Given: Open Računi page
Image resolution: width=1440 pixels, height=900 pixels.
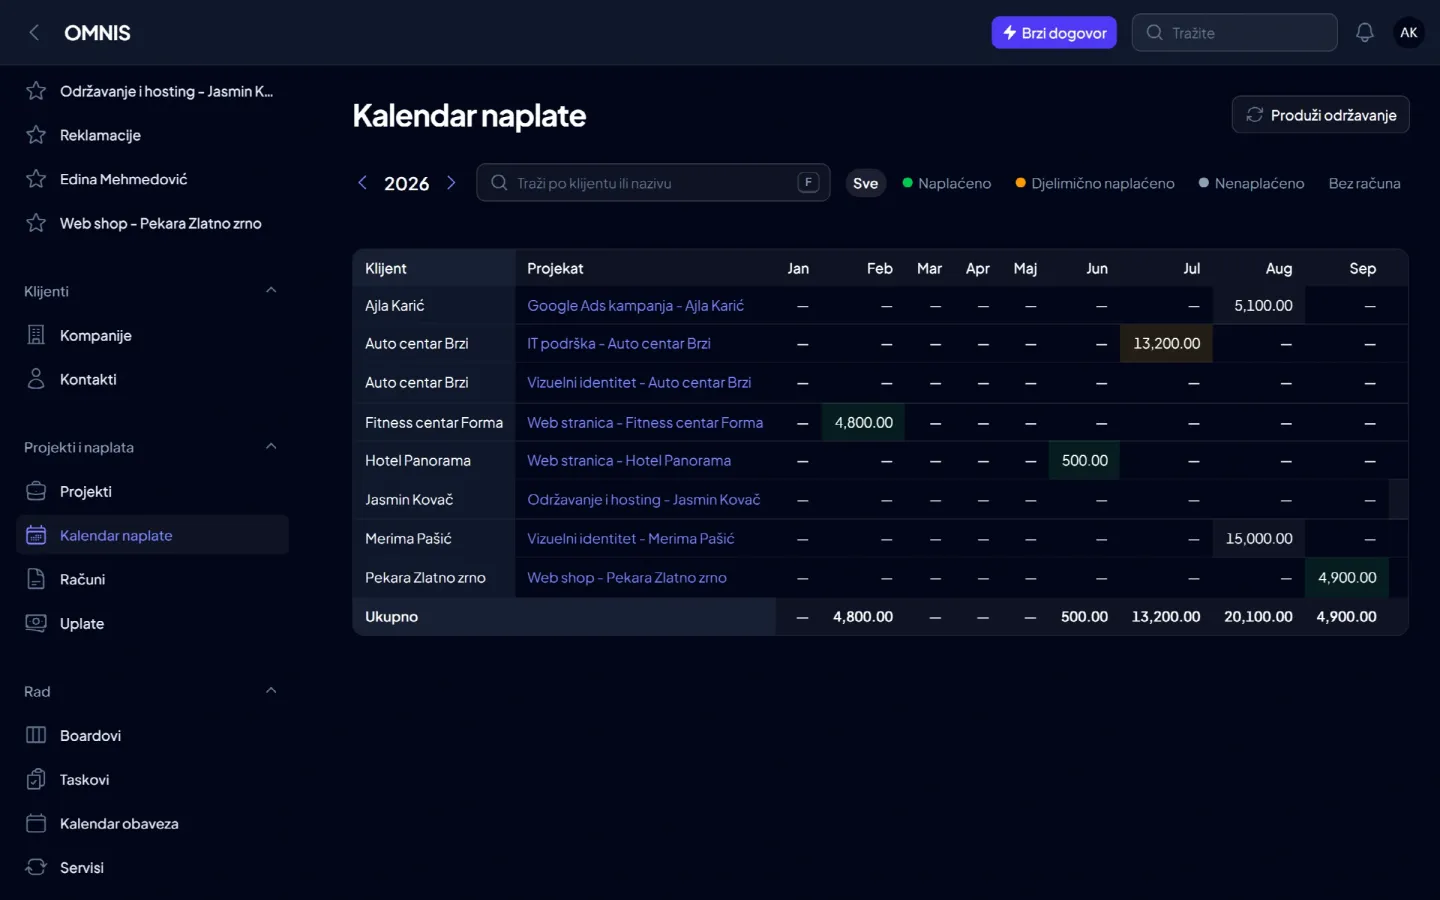Looking at the screenshot, I should [x=152, y=579].
